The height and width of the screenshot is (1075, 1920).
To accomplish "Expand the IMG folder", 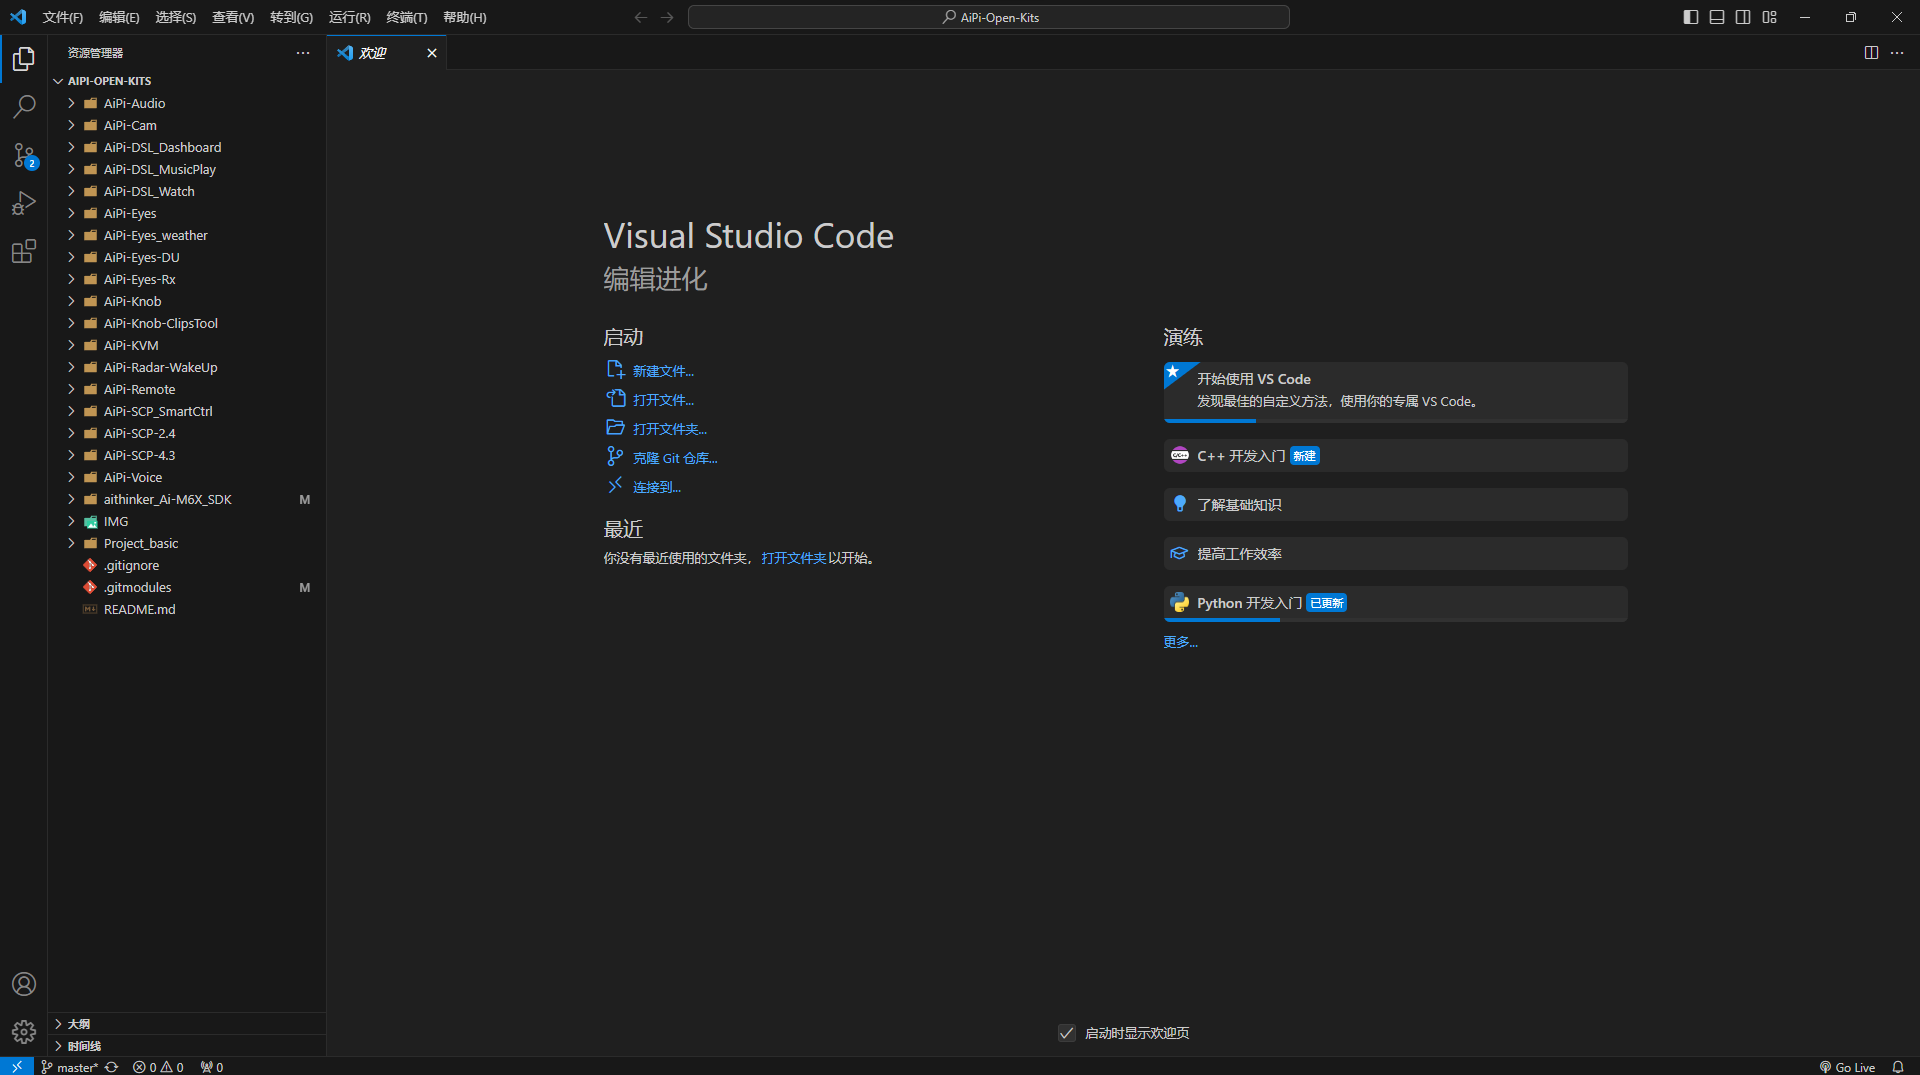I will [x=186, y=521].
